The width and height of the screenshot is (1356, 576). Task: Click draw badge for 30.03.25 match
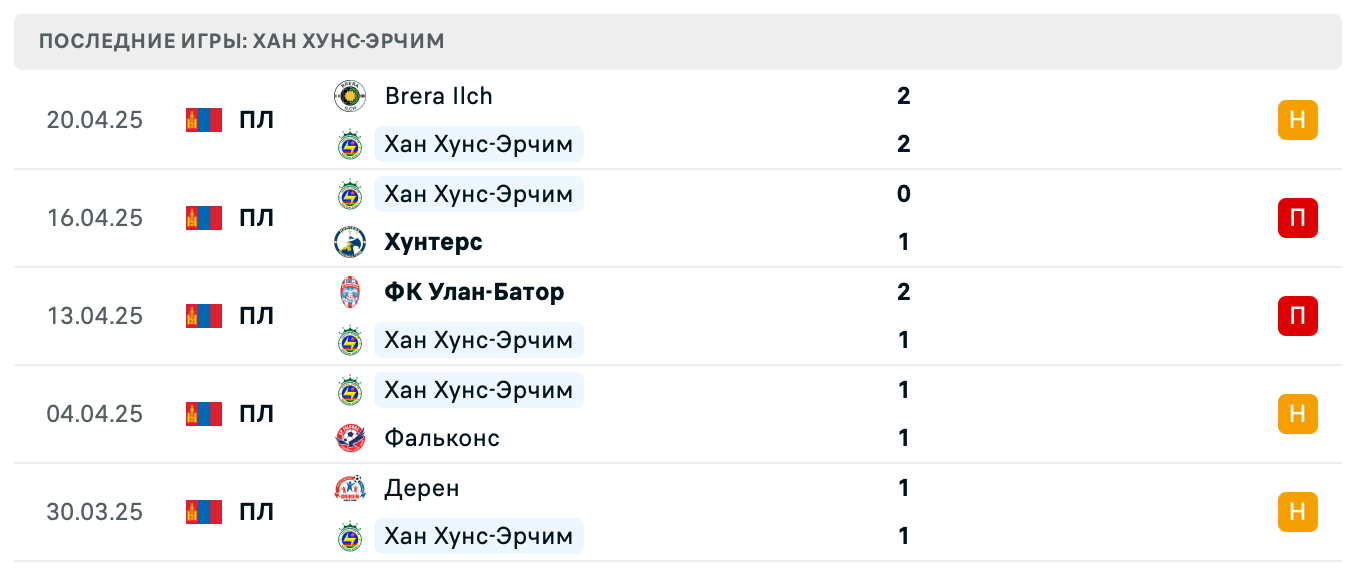pos(1297,512)
